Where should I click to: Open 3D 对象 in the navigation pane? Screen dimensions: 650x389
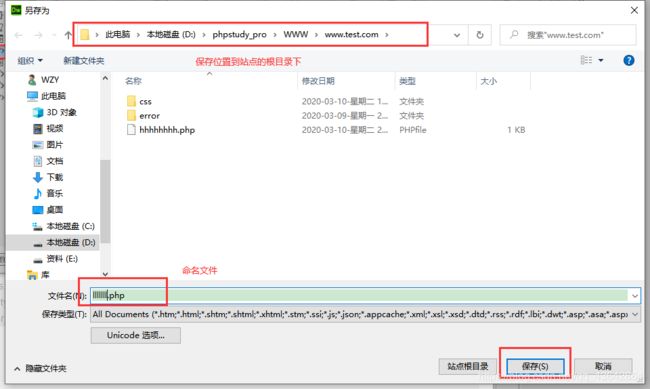click(x=61, y=112)
